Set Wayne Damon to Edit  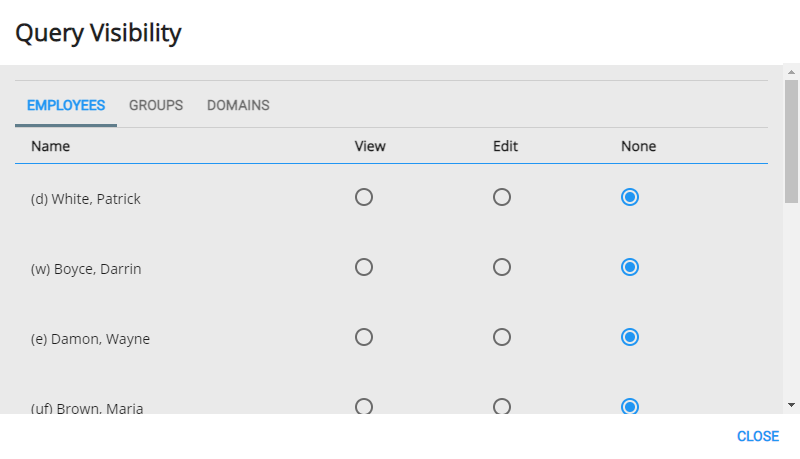tap(502, 337)
